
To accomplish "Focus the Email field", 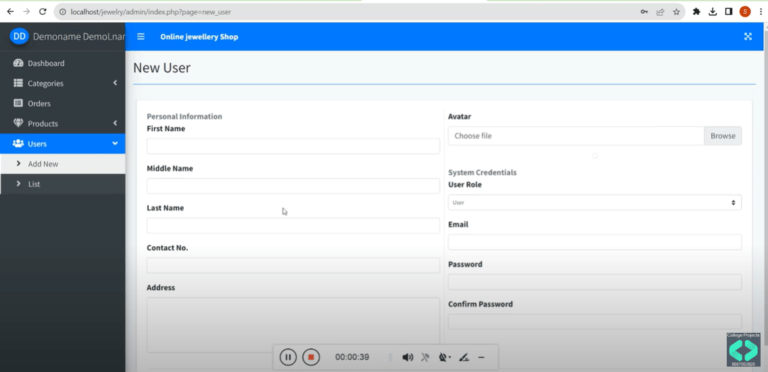I will [x=595, y=242].
